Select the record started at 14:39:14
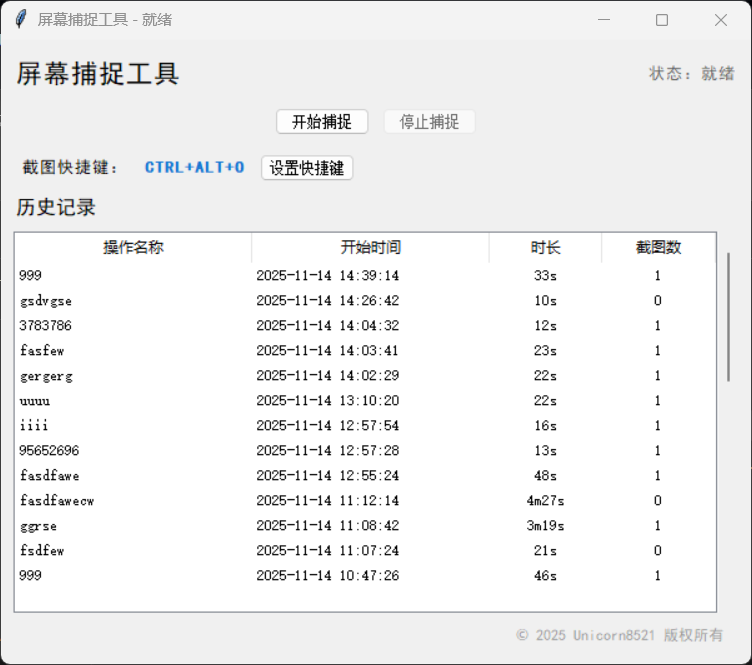The height and width of the screenshot is (665, 752). click(365, 275)
